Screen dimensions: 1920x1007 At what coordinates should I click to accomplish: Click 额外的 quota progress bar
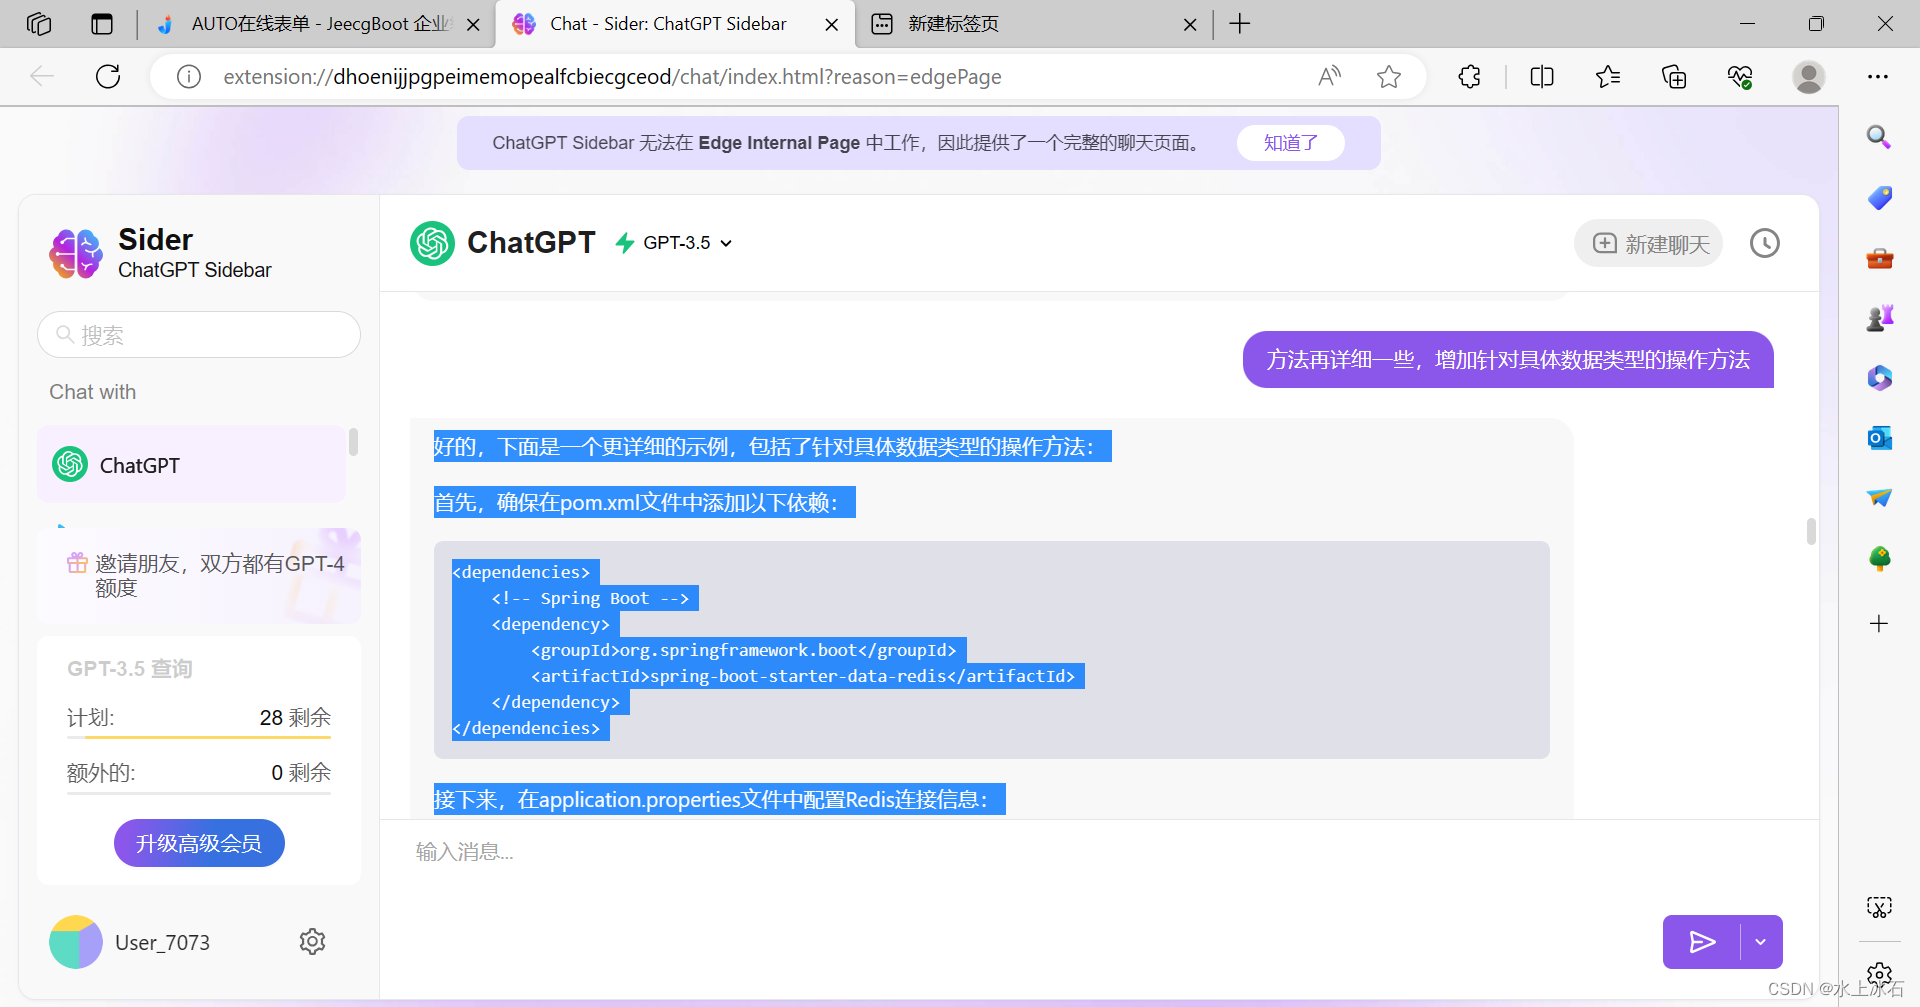click(199, 793)
